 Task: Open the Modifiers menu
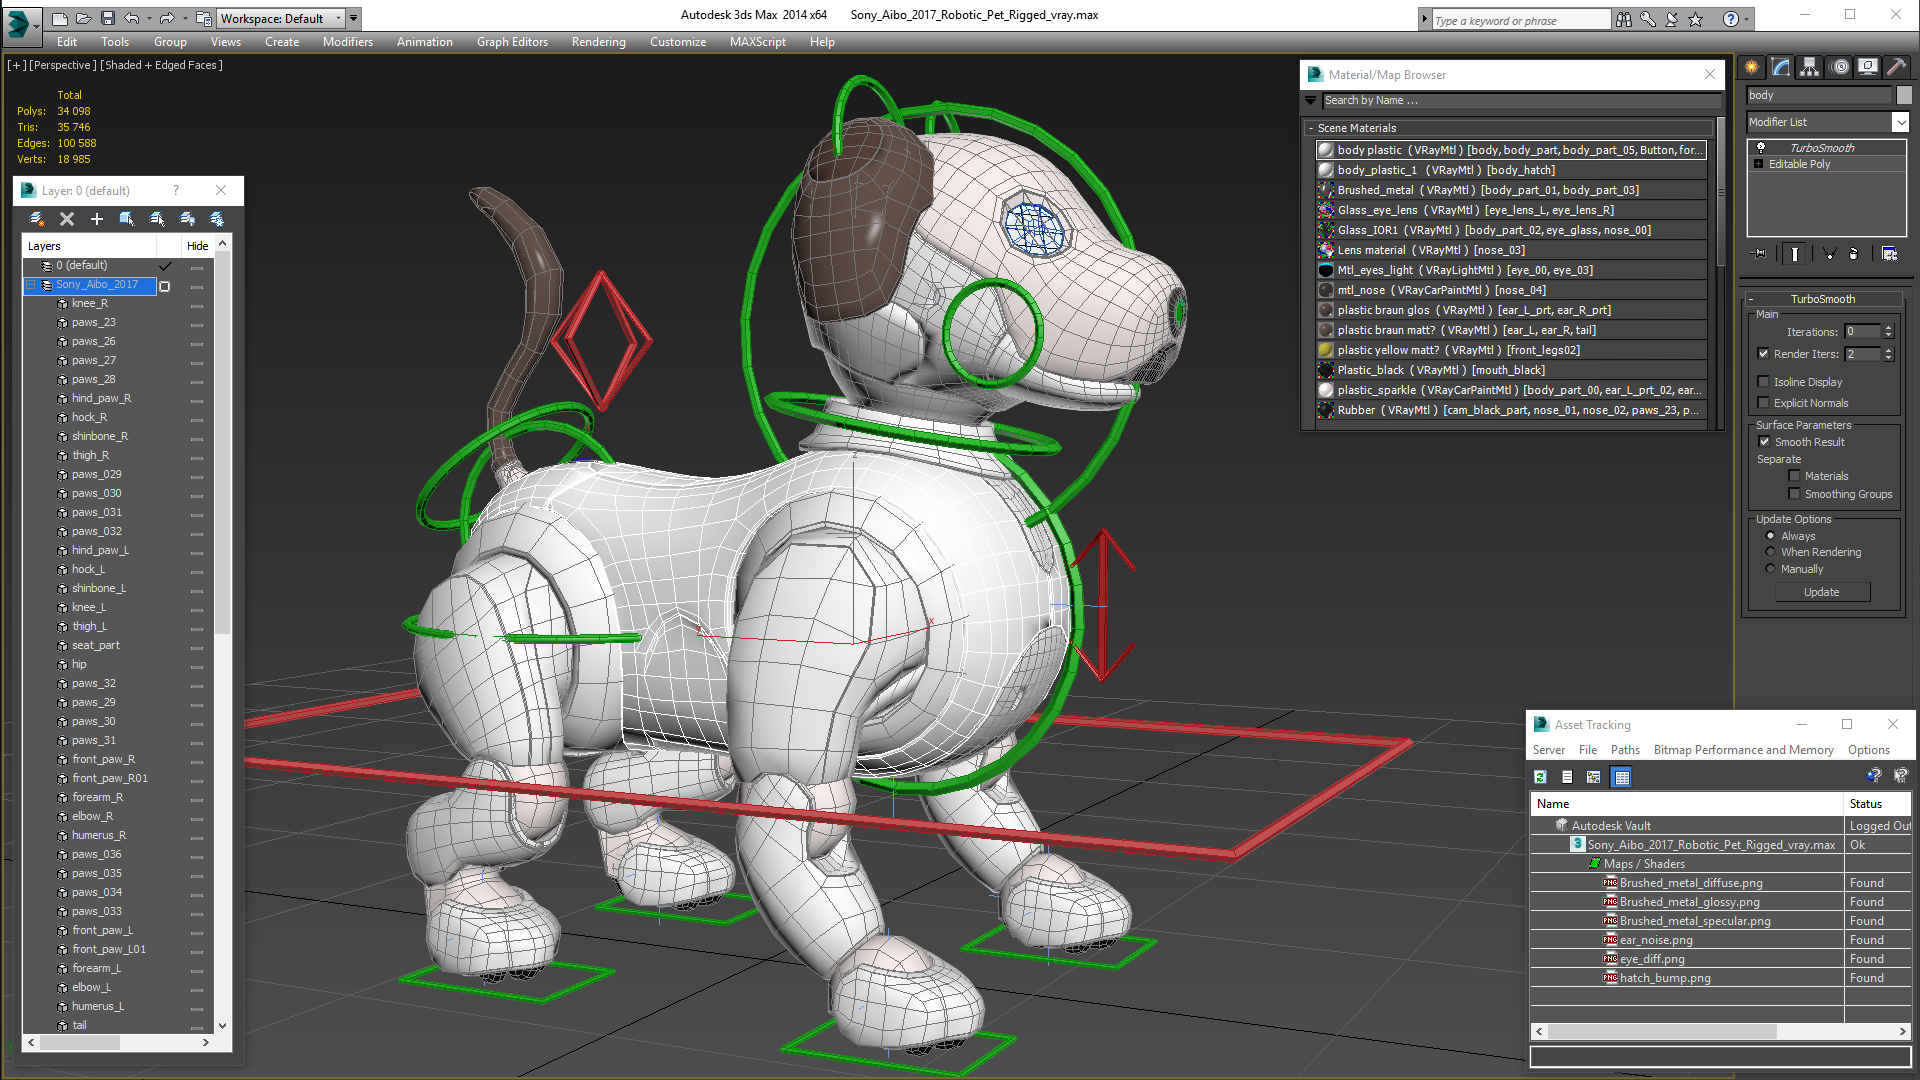(347, 42)
